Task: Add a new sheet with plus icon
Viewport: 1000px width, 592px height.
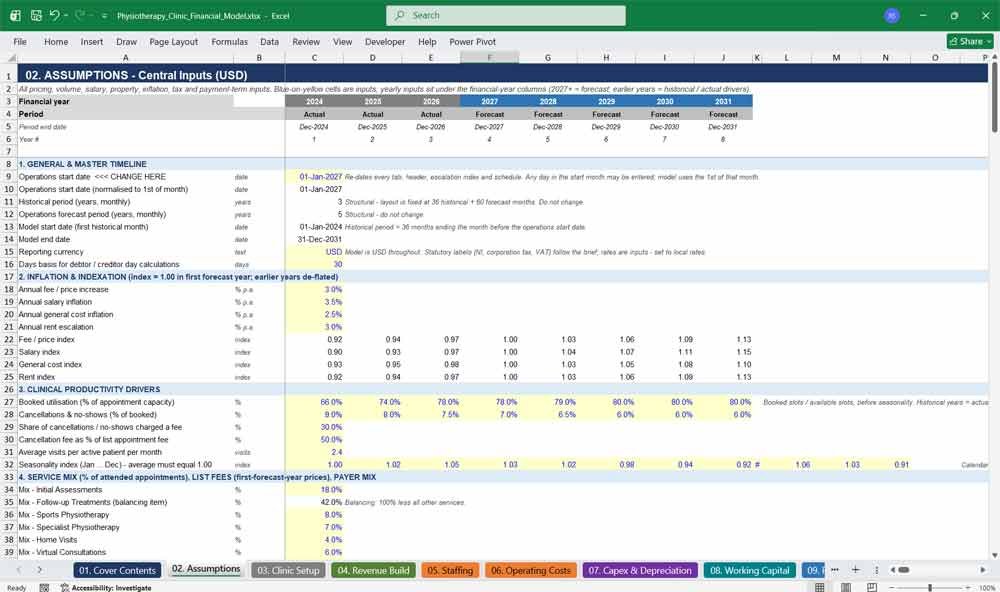Action: [x=856, y=570]
